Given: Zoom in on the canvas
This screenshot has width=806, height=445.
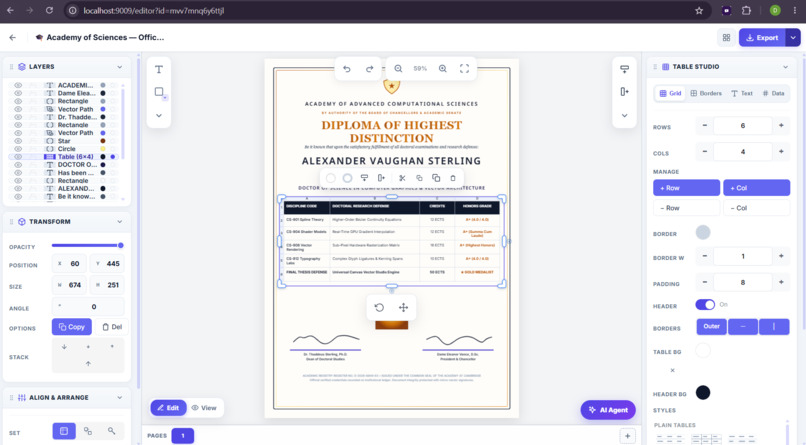Looking at the screenshot, I should tap(443, 68).
